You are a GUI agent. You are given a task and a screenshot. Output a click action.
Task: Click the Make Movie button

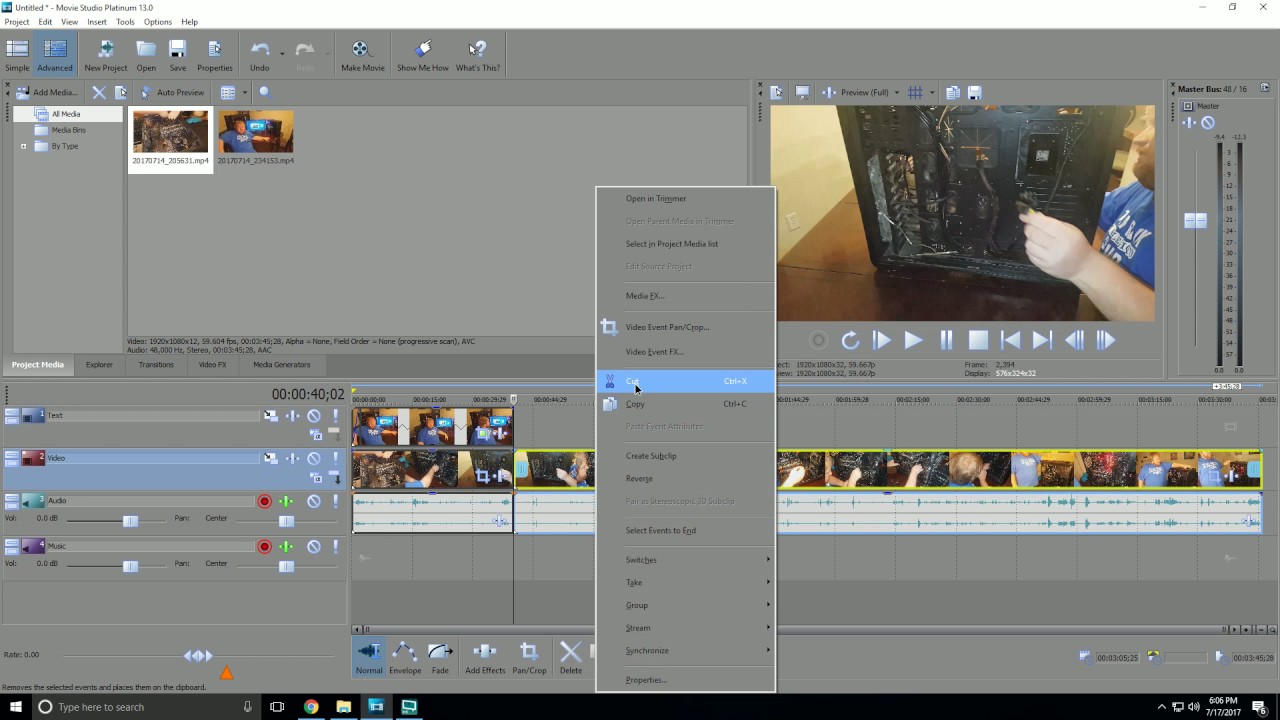coord(362,55)
